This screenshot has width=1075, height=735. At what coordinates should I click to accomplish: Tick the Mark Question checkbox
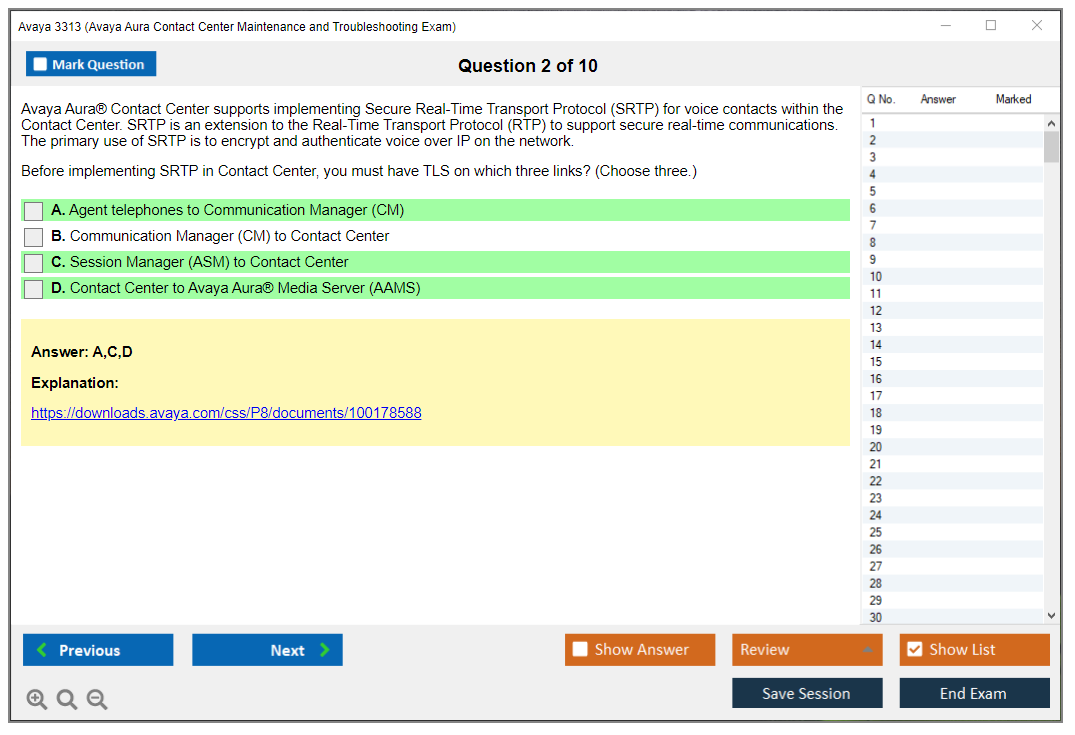(41, 64)
